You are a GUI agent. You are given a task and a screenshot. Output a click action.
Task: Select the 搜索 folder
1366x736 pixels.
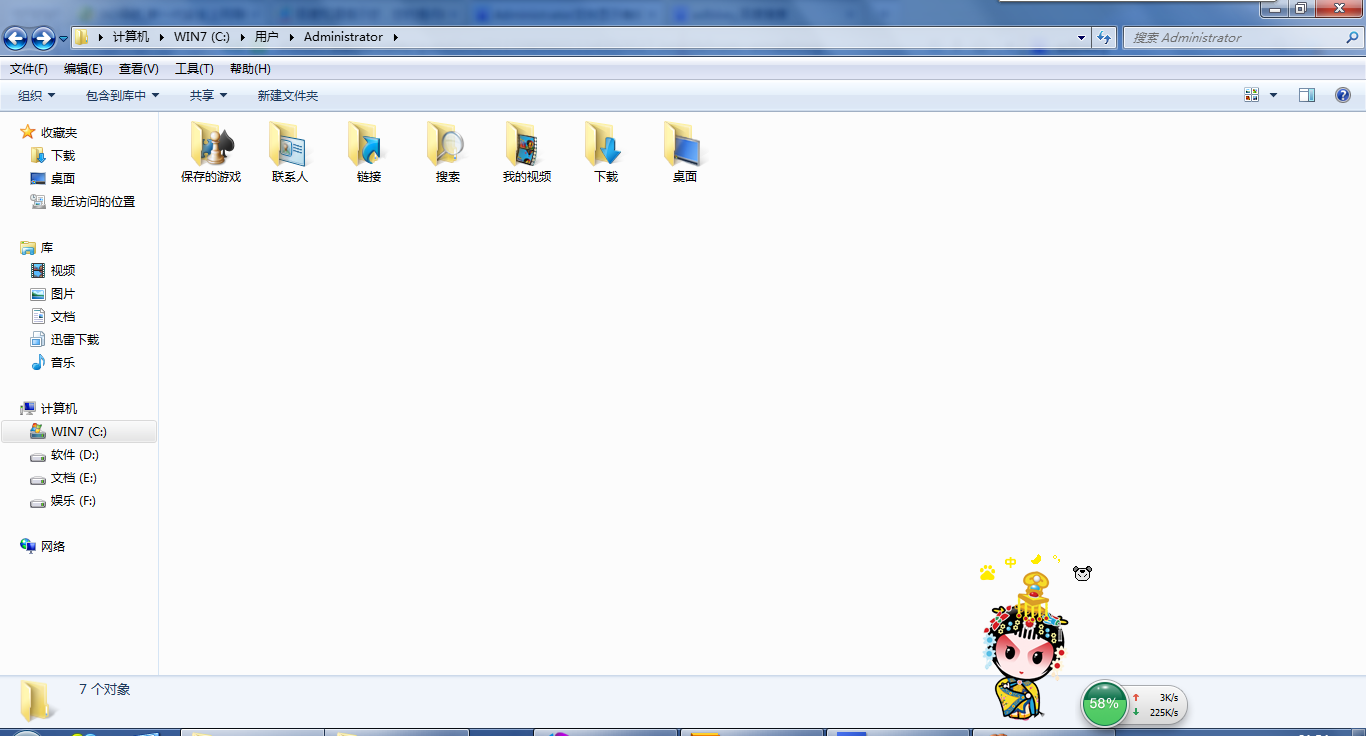coord(448,152)
